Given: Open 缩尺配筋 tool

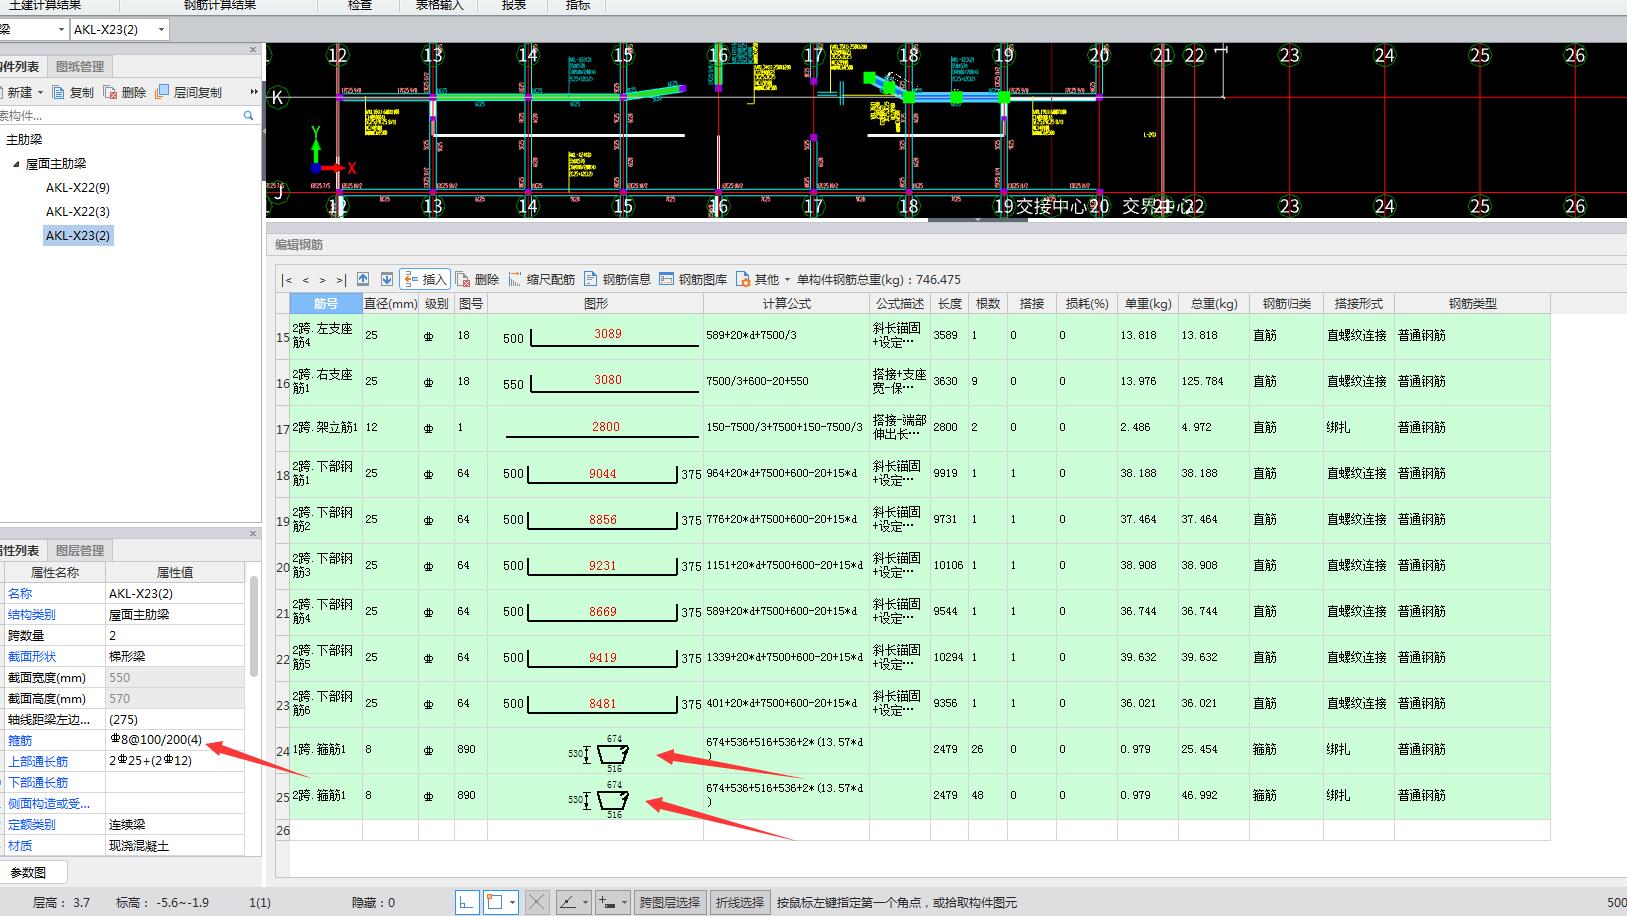Looking at the screenshot, I should pyautogui.click(x=541, y=279).
